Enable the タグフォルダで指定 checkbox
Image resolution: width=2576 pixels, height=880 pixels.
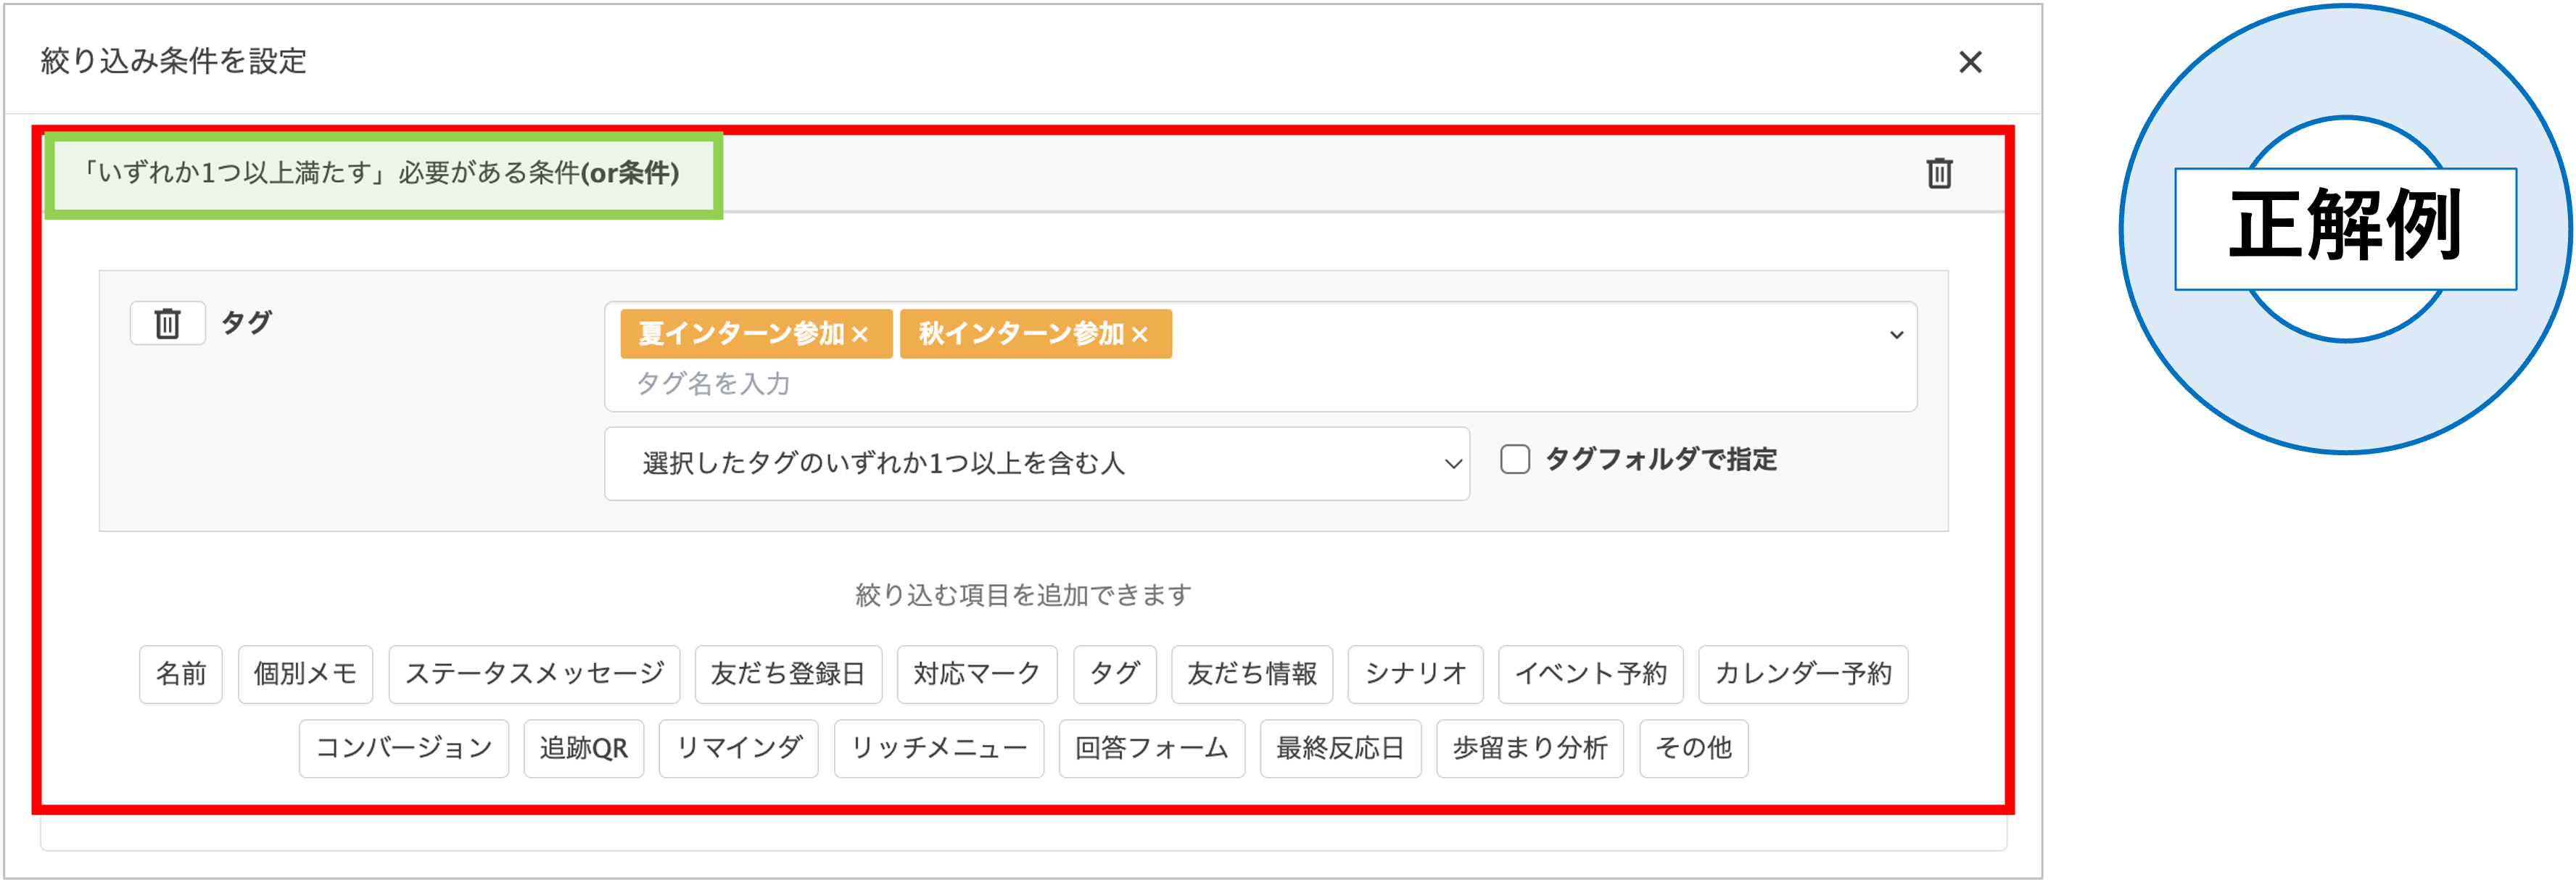point(1514,460)
